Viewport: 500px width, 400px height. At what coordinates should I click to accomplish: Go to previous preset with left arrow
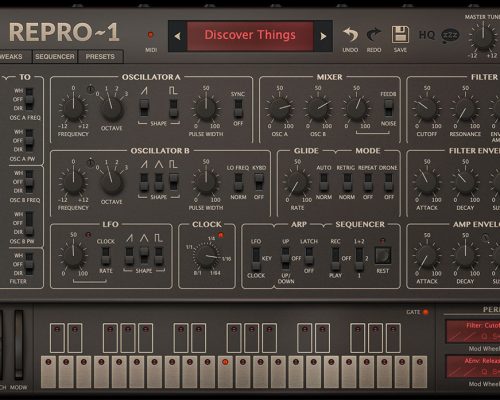177,36
